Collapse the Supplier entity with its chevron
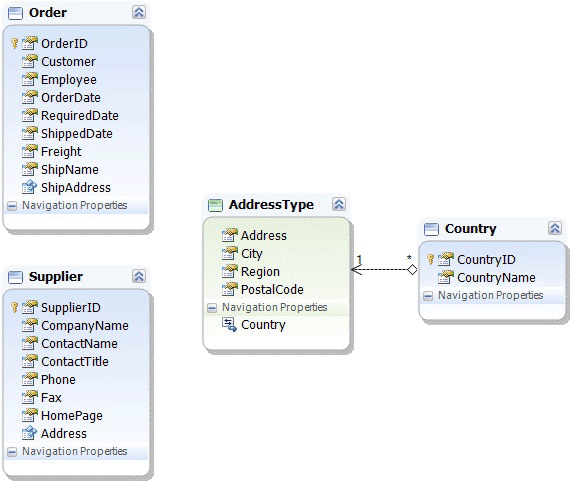This screenshot has width=572, height=482. 139,276
